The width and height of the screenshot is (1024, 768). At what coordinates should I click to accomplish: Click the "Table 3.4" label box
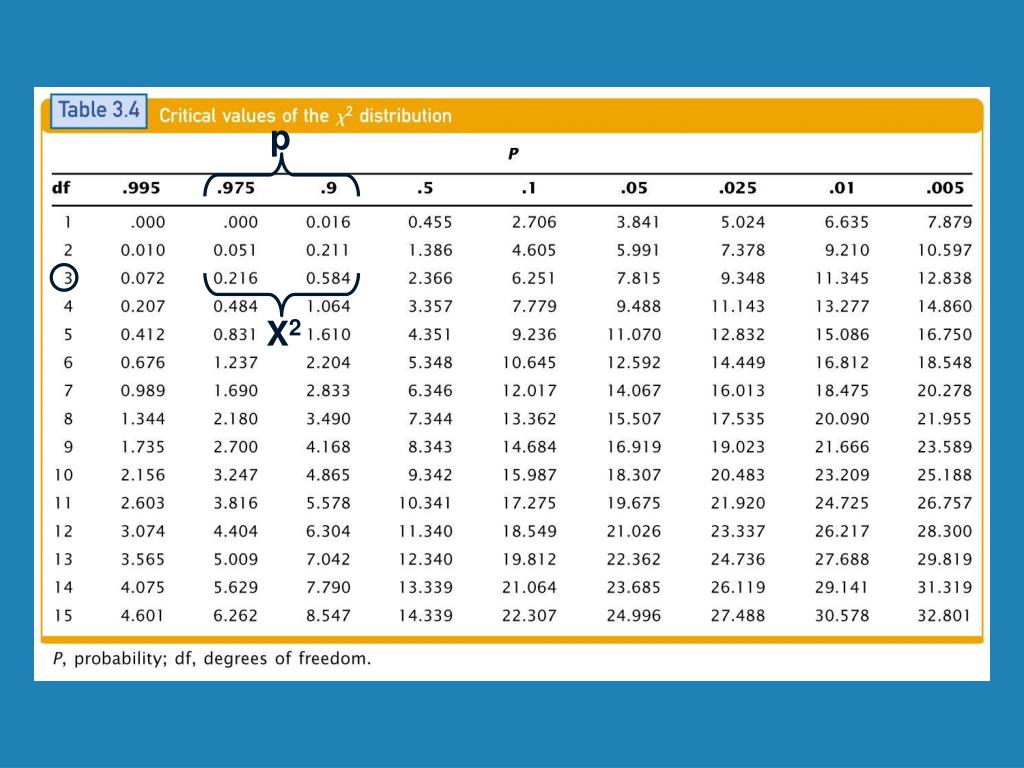[99, 110]
